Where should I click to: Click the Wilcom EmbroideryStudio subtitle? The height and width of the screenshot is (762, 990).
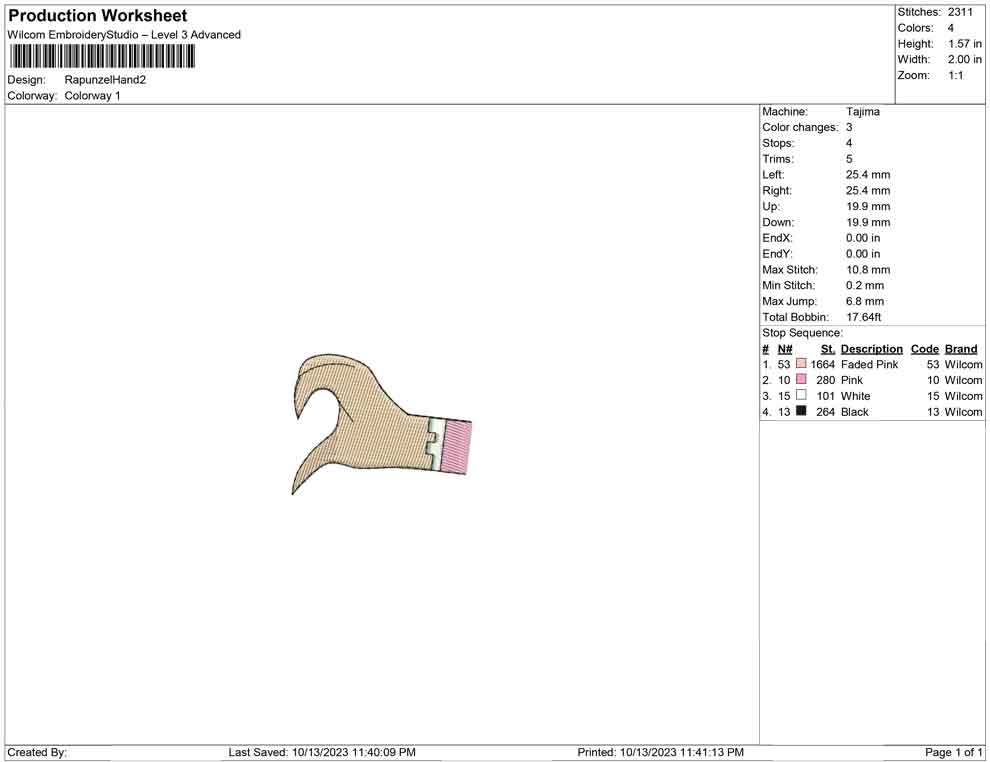124,35
